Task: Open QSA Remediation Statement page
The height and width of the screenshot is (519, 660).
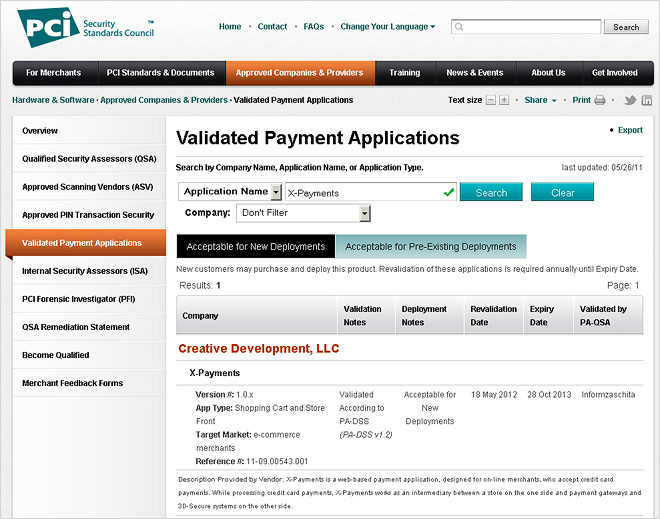Action: coord(89,327)
